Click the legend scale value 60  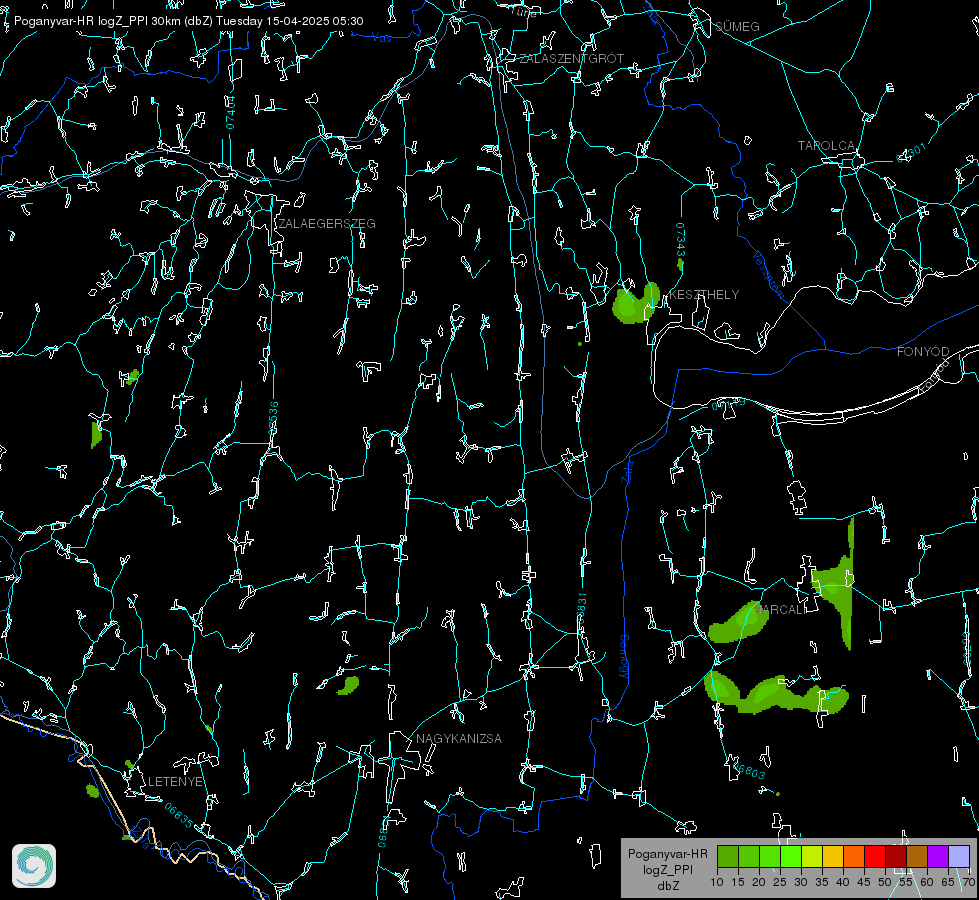click(927, 883)
